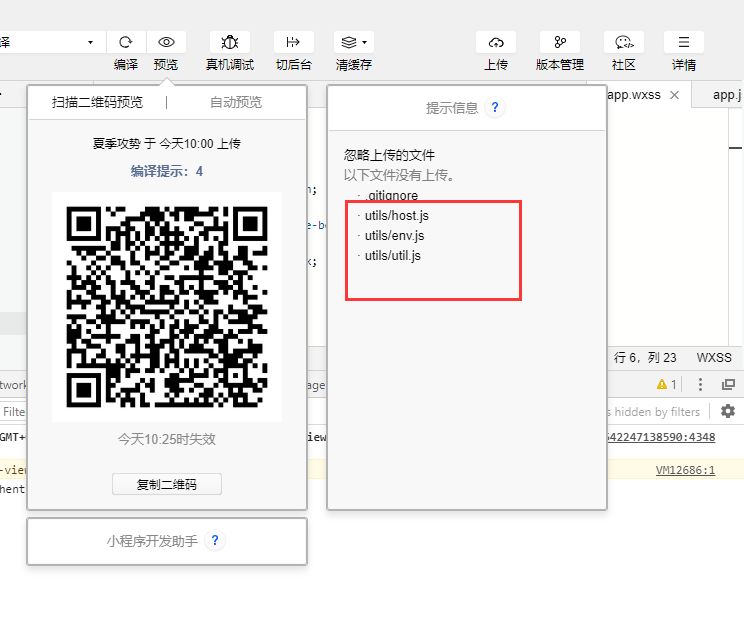Image resolution: width=744 pixels, height=640 pixels.
Task: Click the 详情 toolbar label
Action: 684,65
